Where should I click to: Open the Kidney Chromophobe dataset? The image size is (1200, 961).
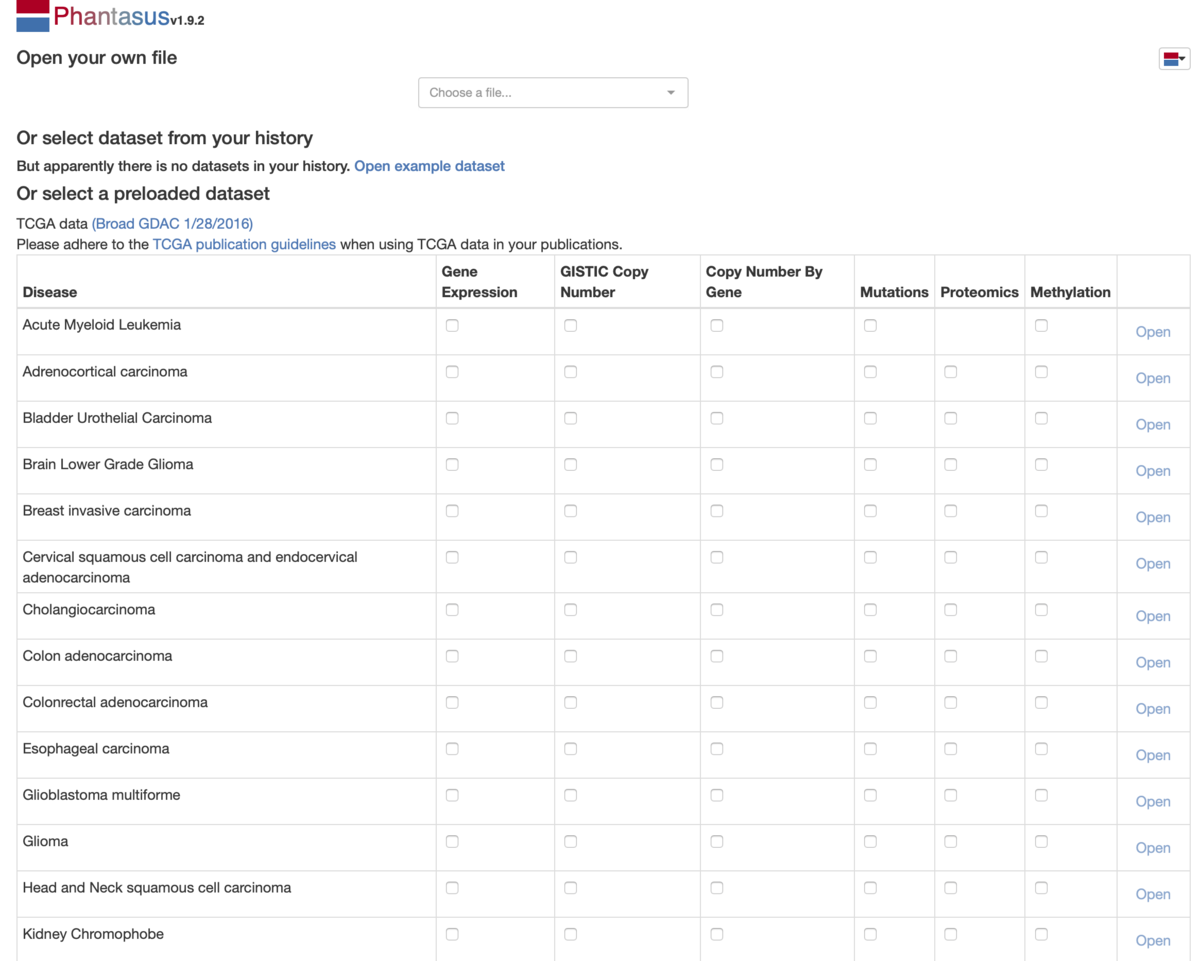1152,941
